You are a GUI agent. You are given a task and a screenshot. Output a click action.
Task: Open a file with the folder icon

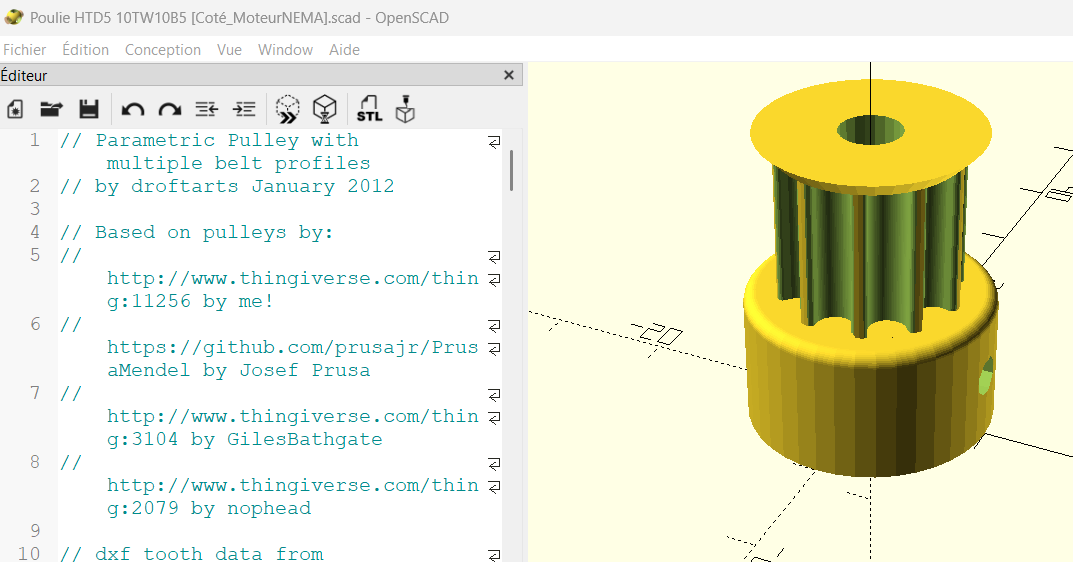pos(51,109)
